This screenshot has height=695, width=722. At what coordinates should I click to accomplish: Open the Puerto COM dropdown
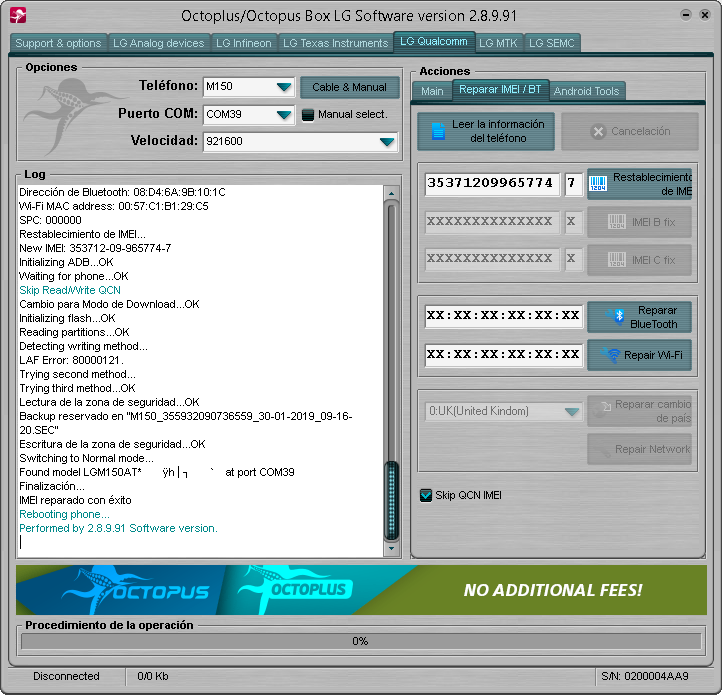pyautogui.click(x=284, y=114)
